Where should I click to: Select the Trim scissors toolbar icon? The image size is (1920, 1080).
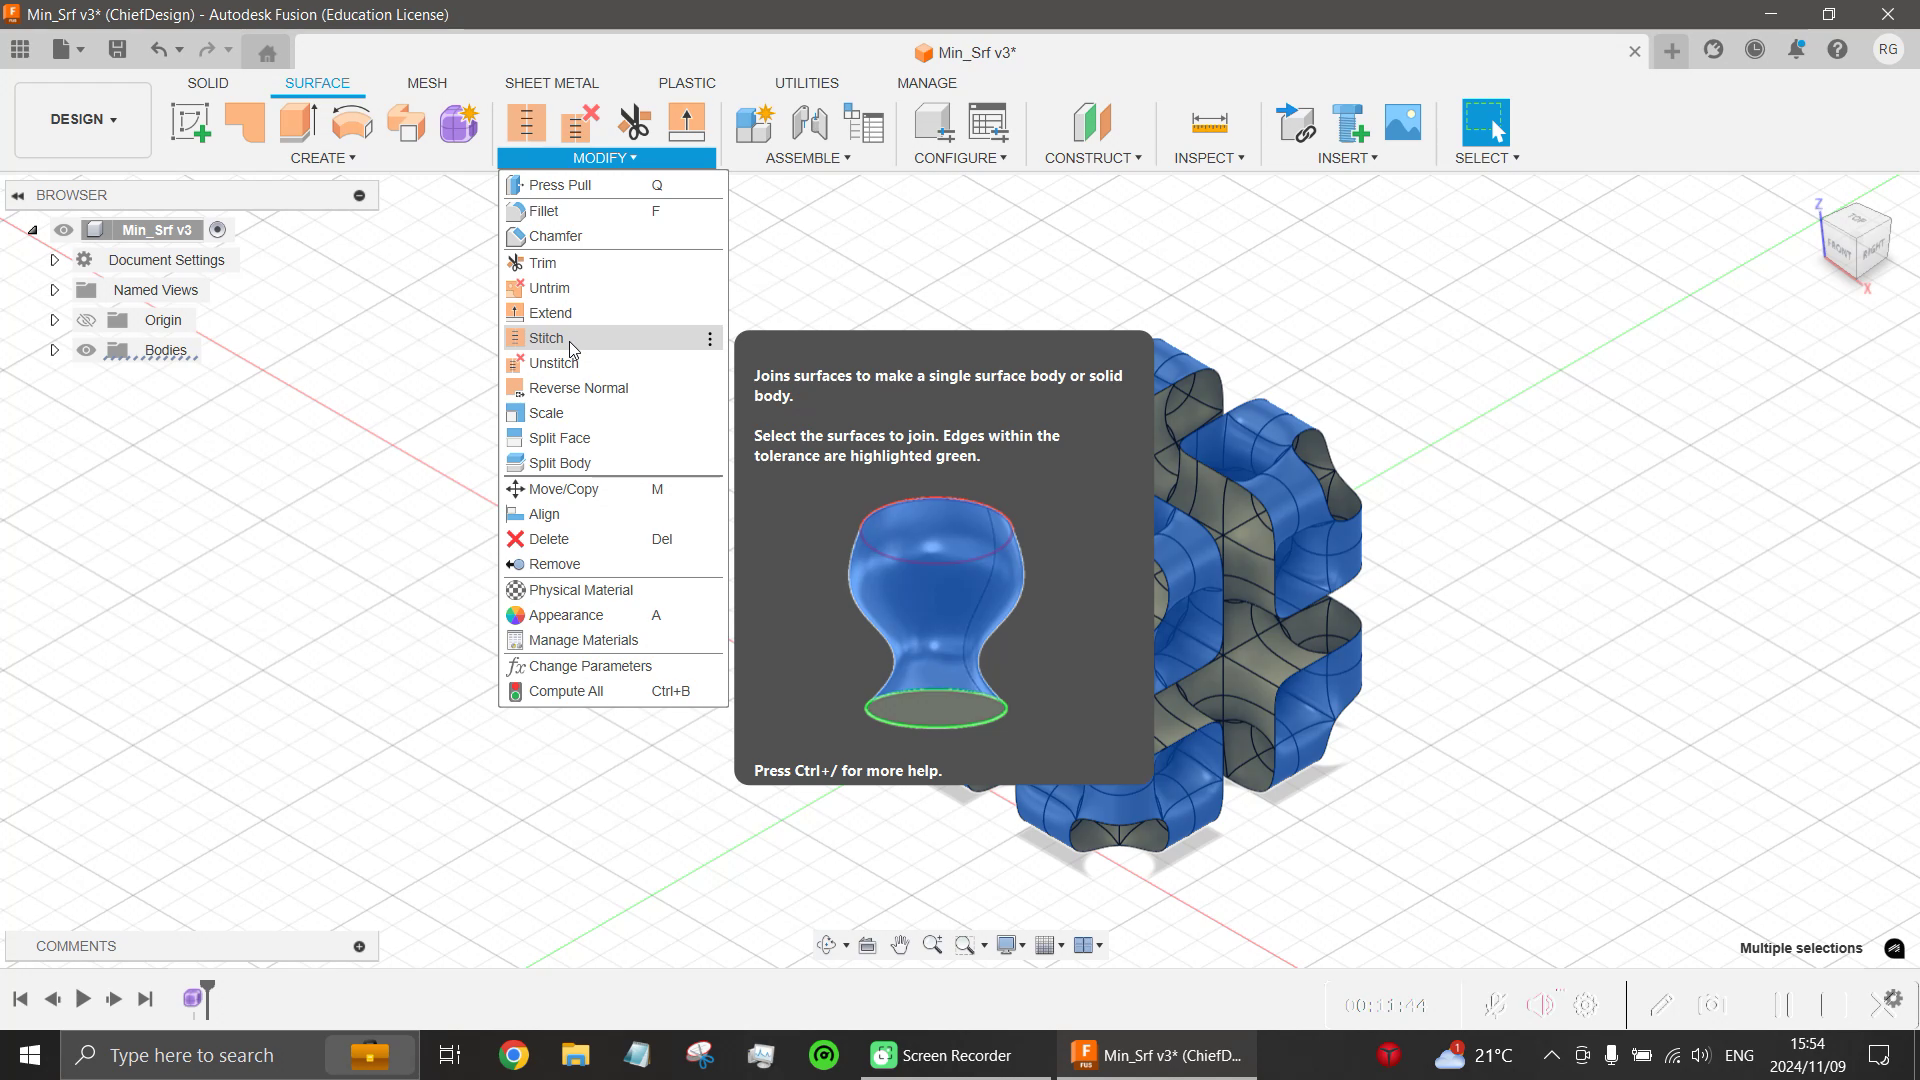634,122
